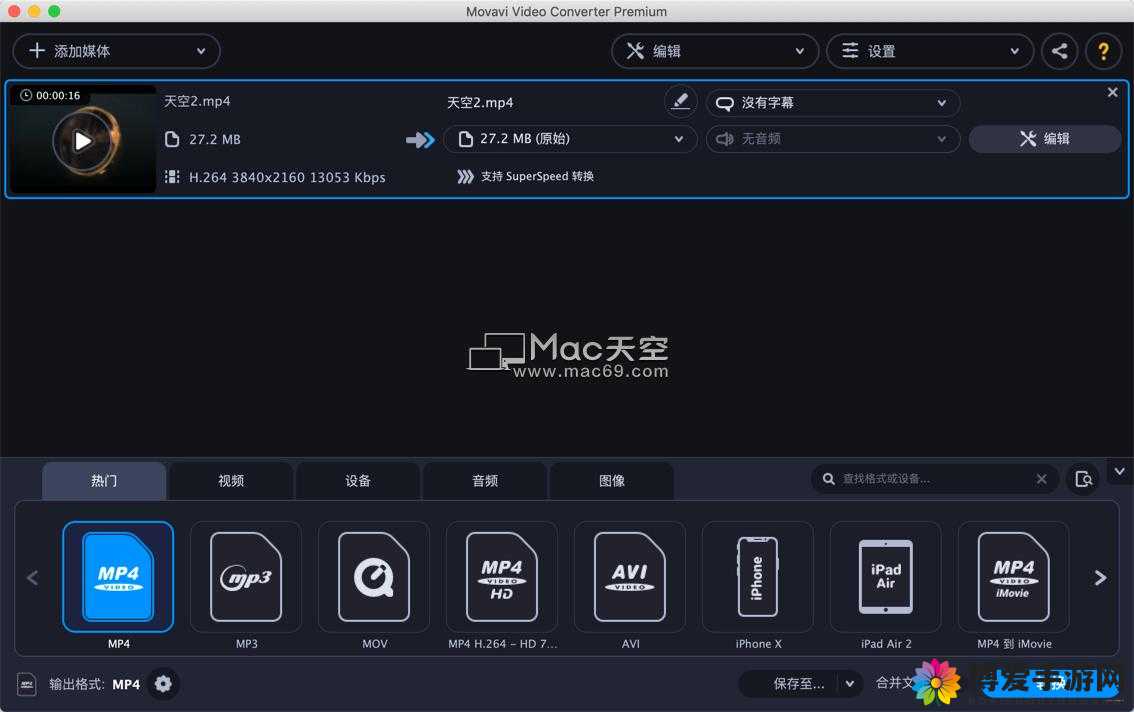The image size is (1134, 712).
Task: Open help via question mark icon
Action: click(1104, 51)
